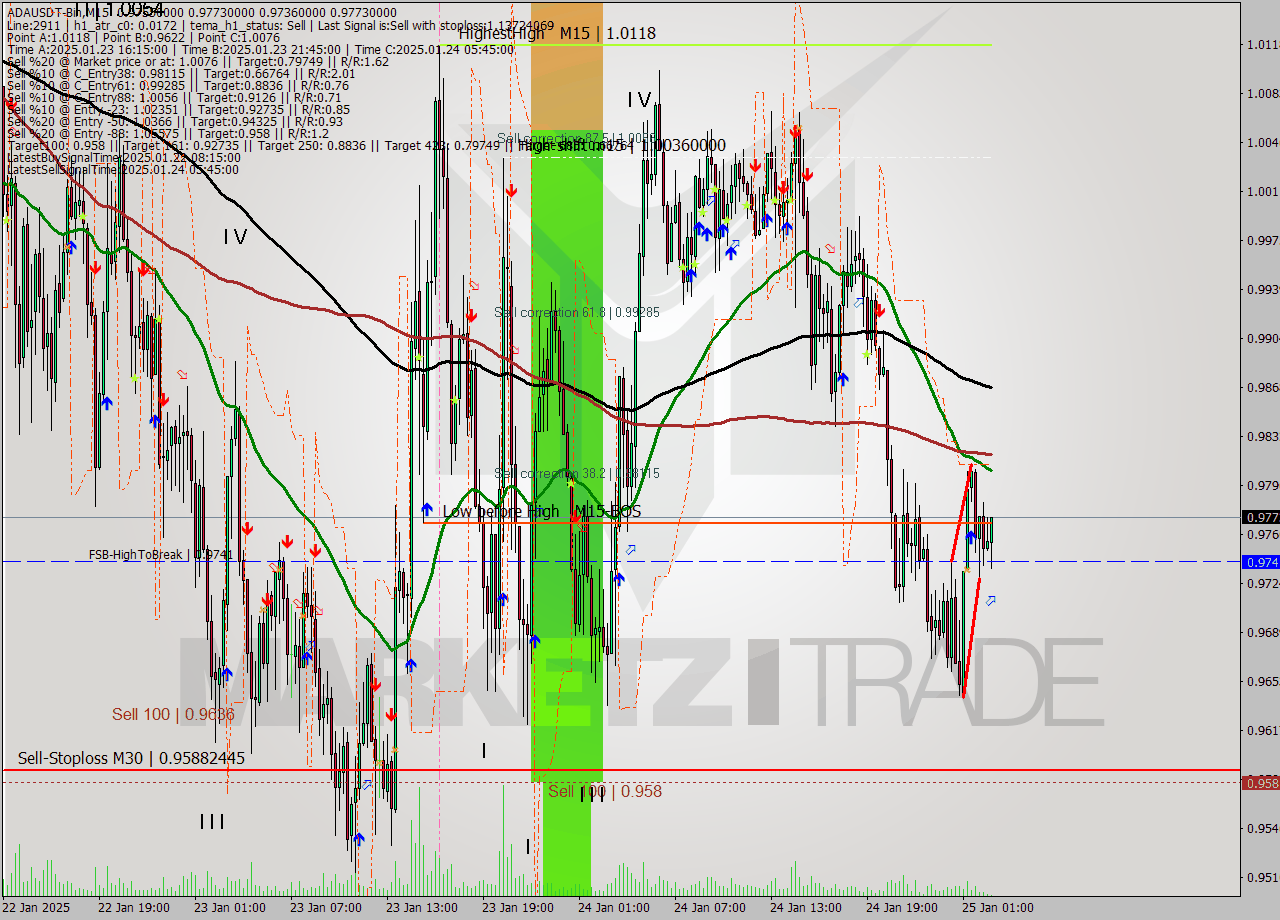Screen dimensions: 1280x920
Task: Click the 24 Jan 07:00 time label
Action: pyautogui.click(x=709, y=908)
